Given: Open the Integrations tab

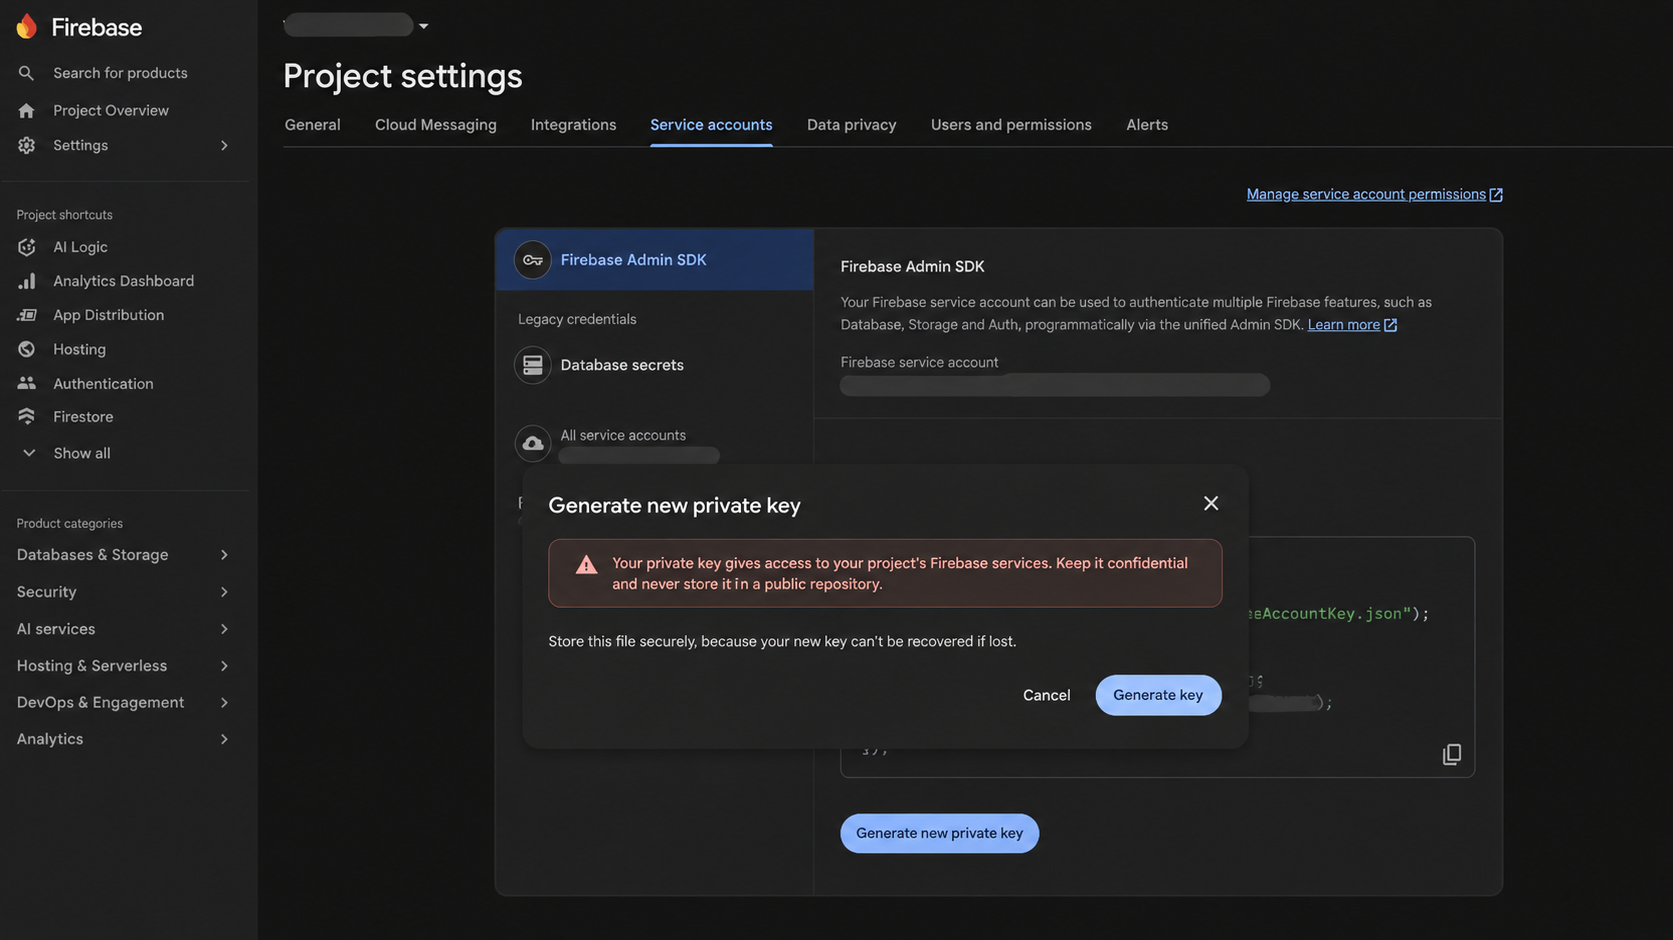Looking at the screenshot, I should coord(573,125).
